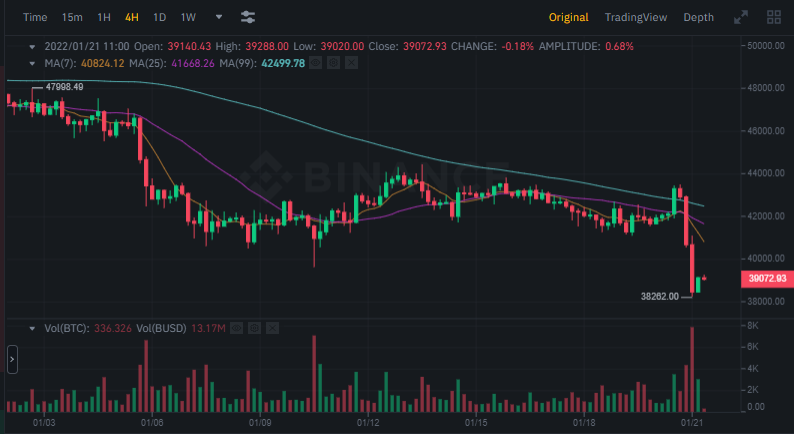Click the 39072.93 current price label
Image resolution: width=794 pixels, height=434 pixels.
(767, 278)
